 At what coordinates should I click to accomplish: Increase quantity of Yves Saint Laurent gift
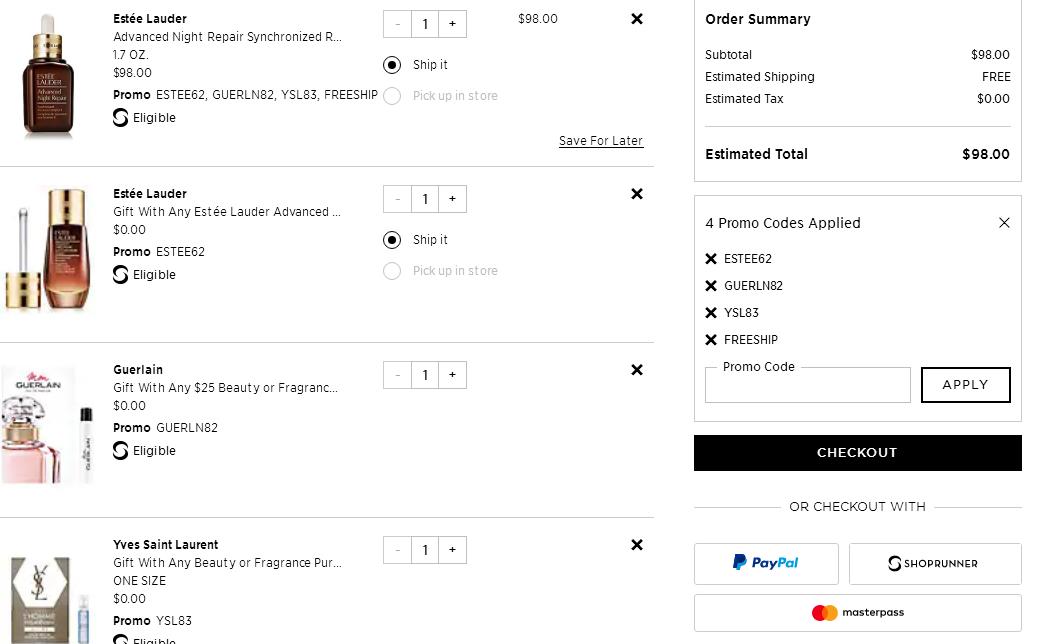tap(452, 550)
